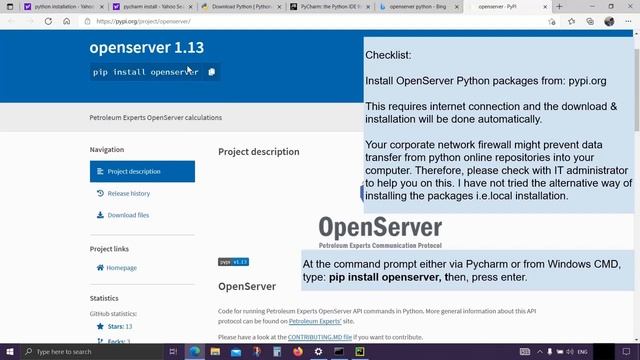Follow the Petroleum Experts' site link

click(x=315, y=321)
